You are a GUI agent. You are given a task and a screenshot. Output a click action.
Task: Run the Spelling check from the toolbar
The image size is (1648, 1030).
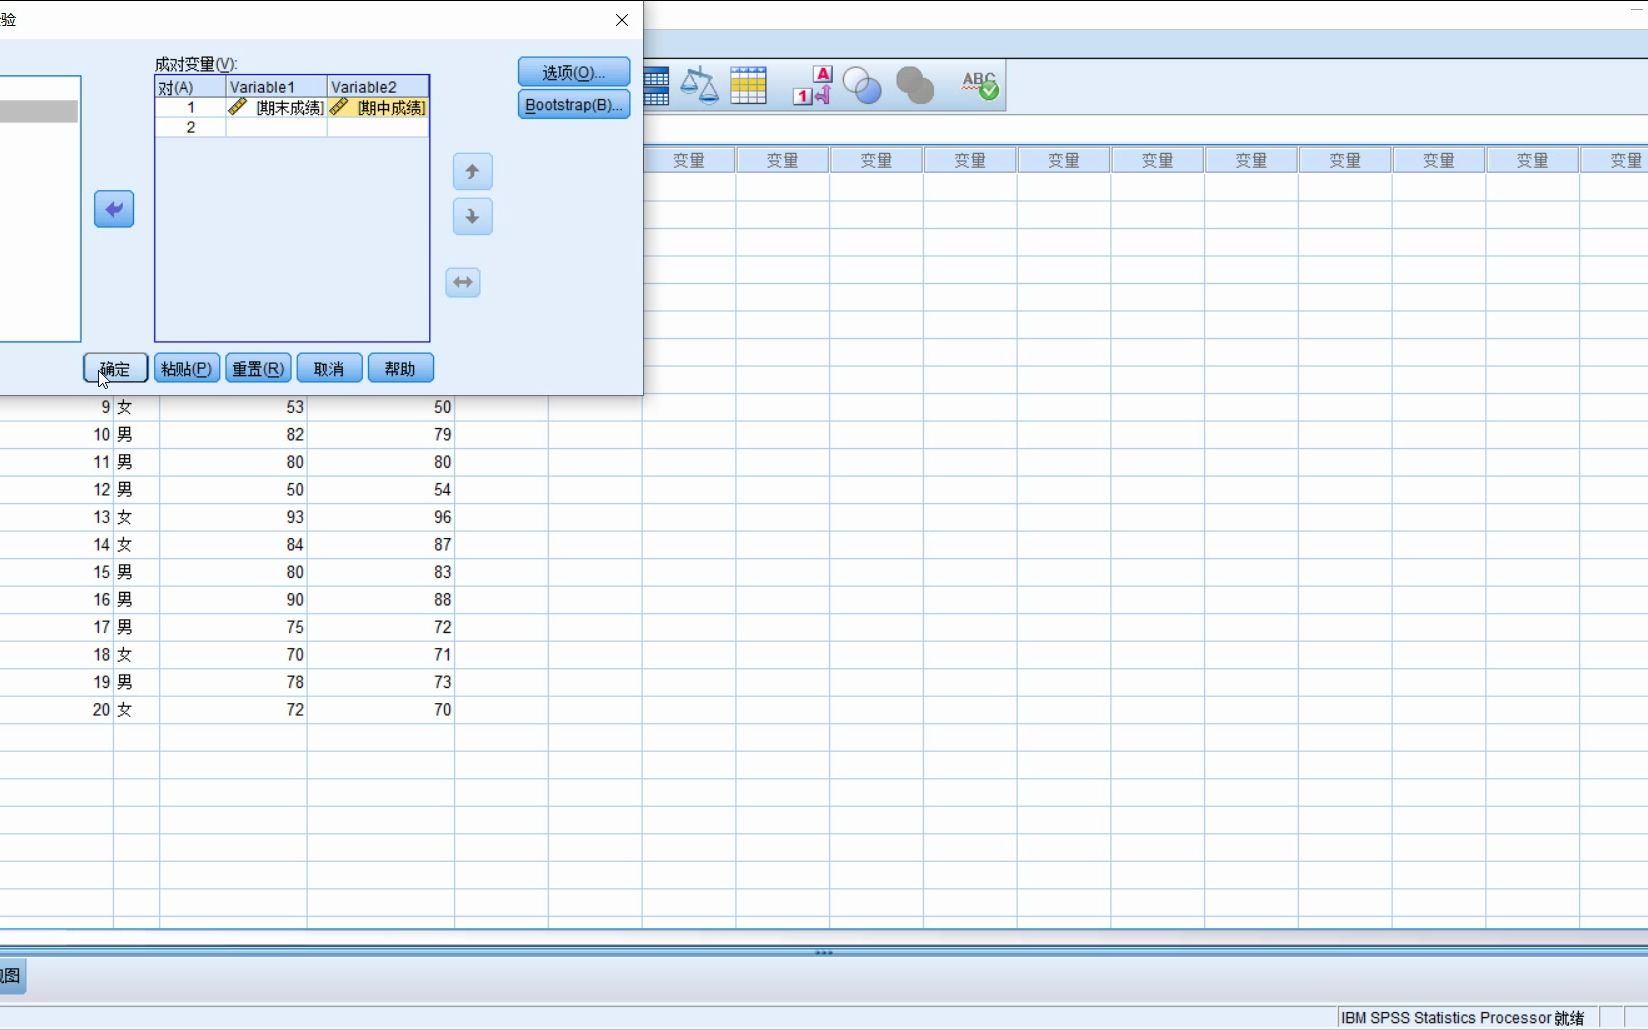(978, 85)
